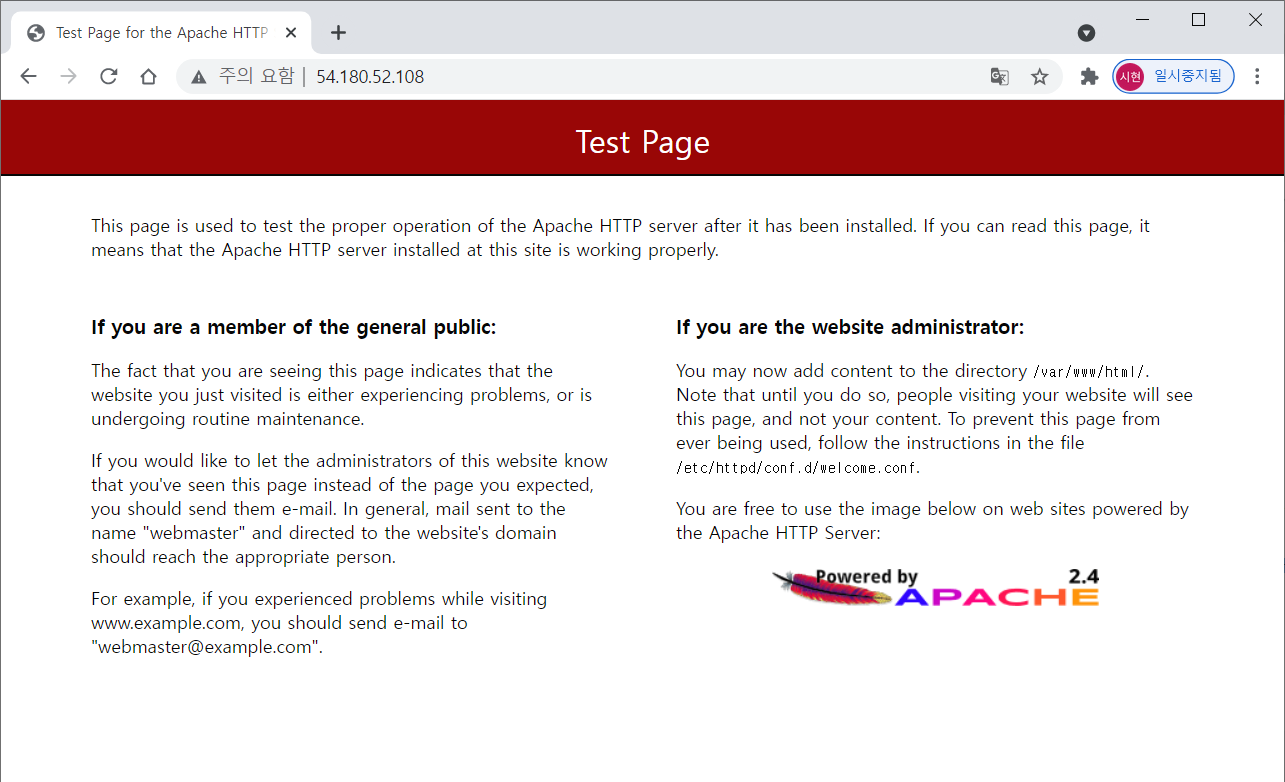Click the heading about general public members
Image resolution: width=1285 pixels, height=782 pixels.
(294, 327)
